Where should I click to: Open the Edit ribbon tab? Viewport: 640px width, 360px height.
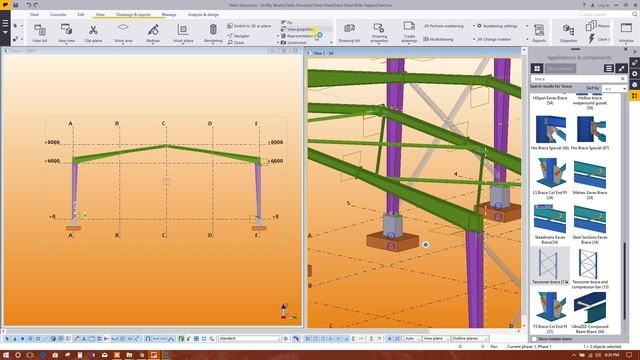coord(81,14)
